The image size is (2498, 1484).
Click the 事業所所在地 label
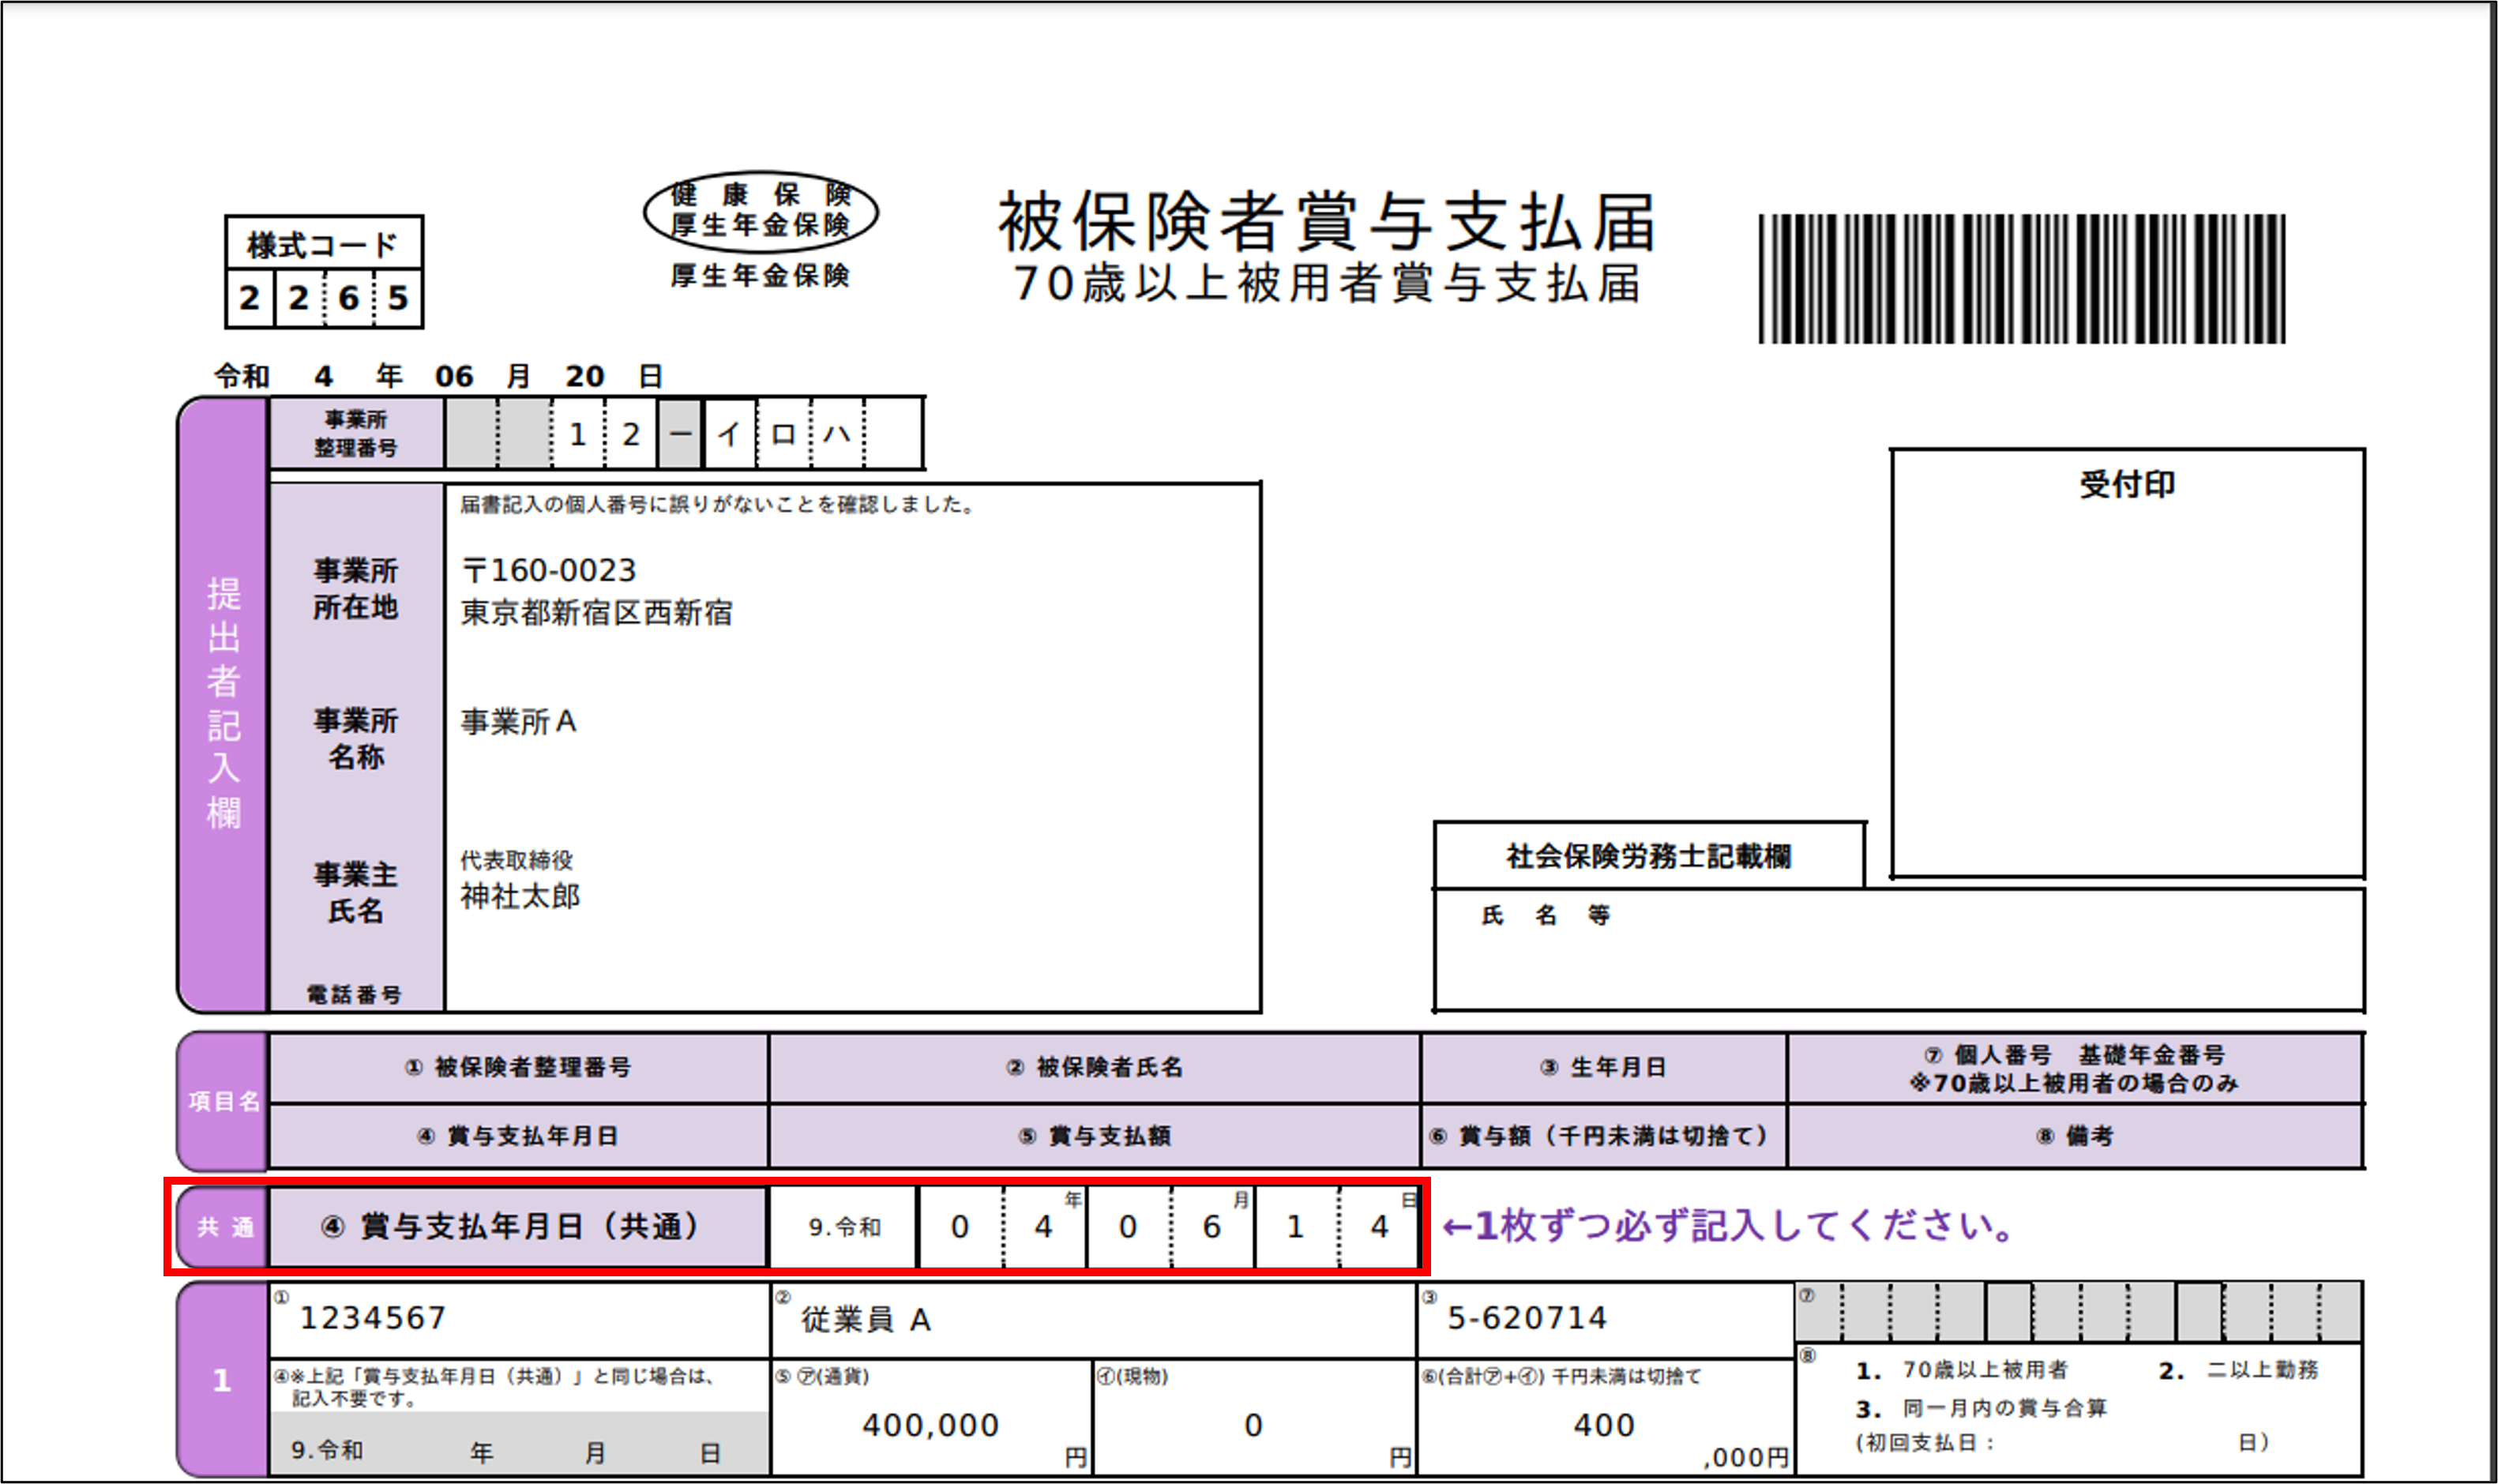coord(355,589)
